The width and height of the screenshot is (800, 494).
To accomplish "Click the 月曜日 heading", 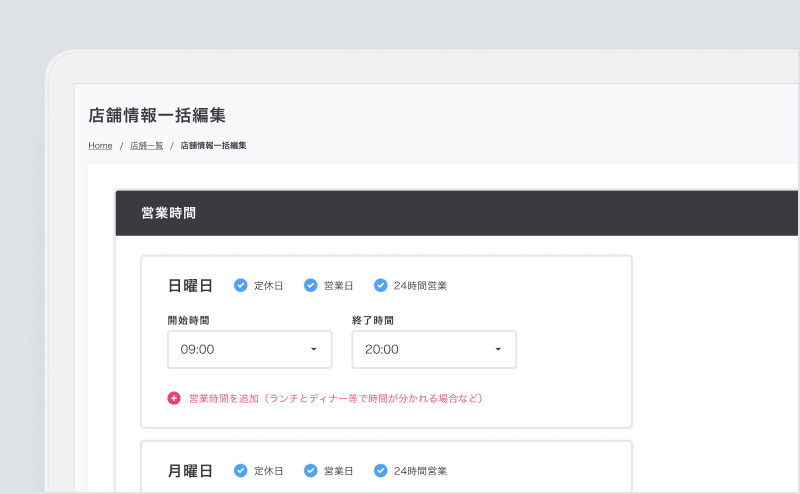I will [x=190, y=471].
